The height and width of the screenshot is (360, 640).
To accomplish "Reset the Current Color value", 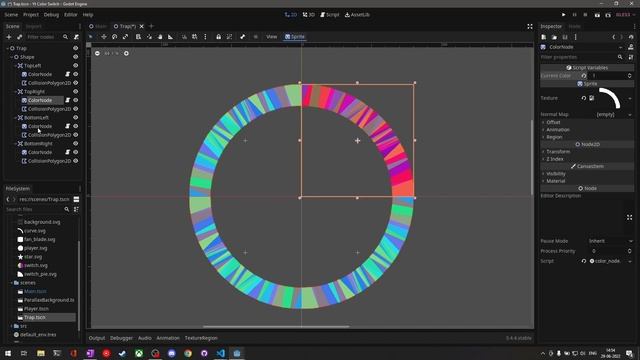I will [584, 76].
